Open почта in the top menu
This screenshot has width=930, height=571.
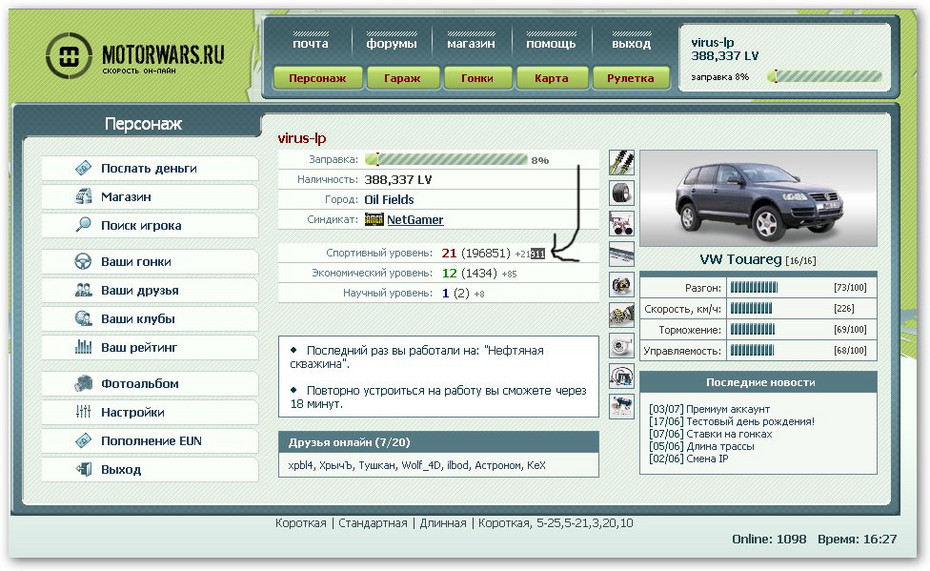[310, 43]
